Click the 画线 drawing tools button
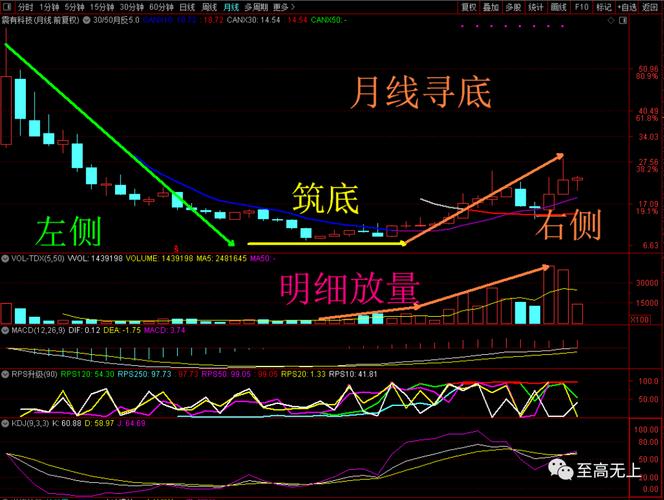Image resolution: width=664 pixels, height=500 pixels. [558, 7]
